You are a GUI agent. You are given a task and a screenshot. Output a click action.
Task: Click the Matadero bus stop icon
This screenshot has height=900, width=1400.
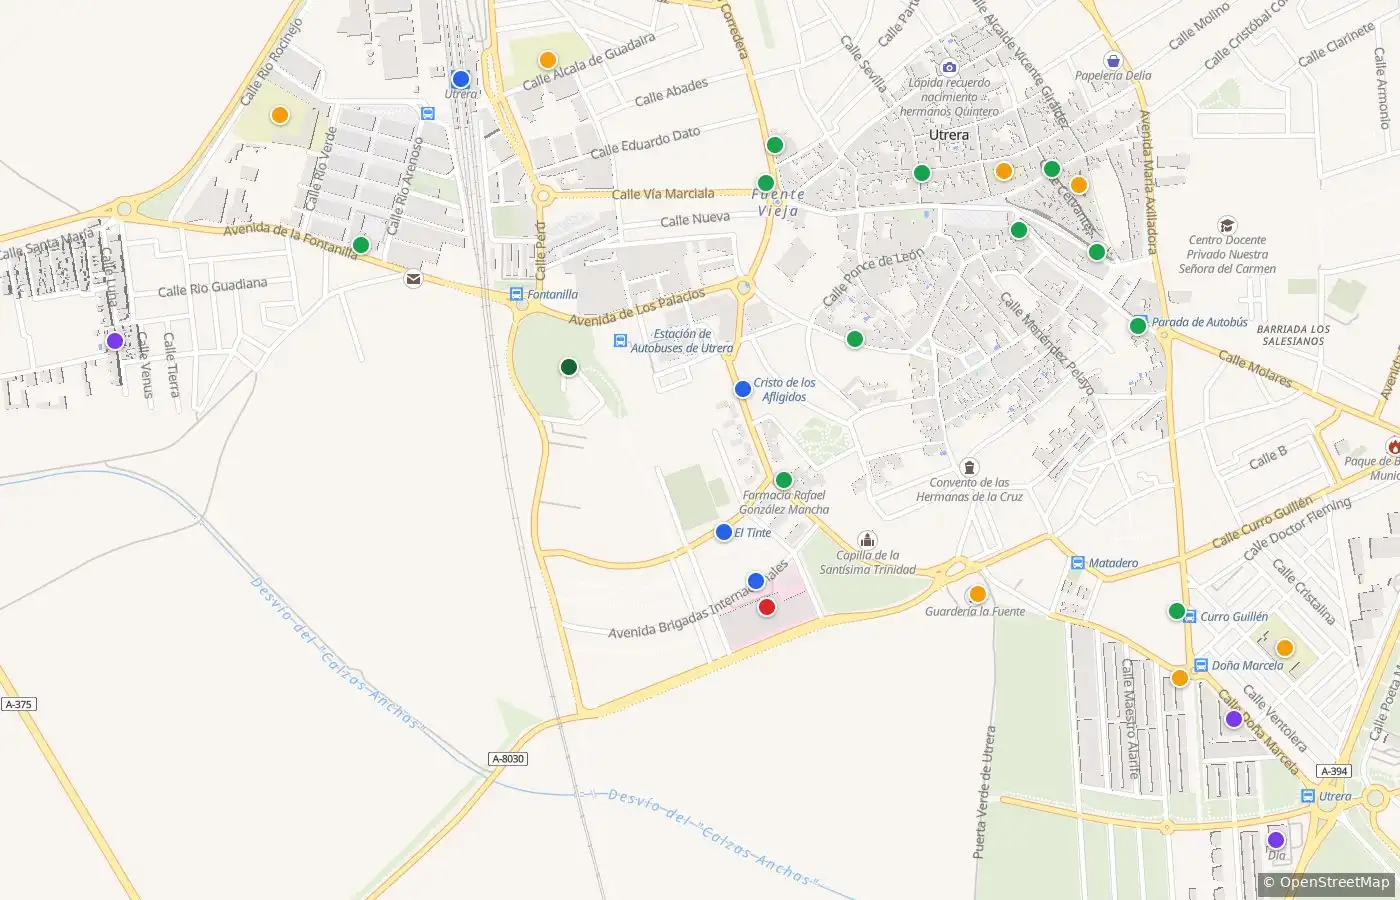1077,563
